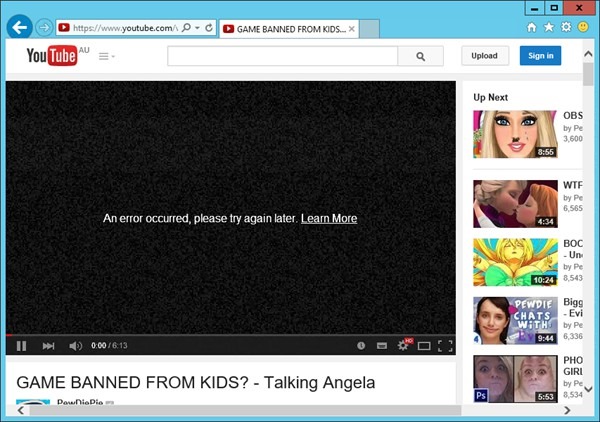This screenshot has width=600, height=422.
Task: Click the browser forward arrow
Action: coord(44,28)
